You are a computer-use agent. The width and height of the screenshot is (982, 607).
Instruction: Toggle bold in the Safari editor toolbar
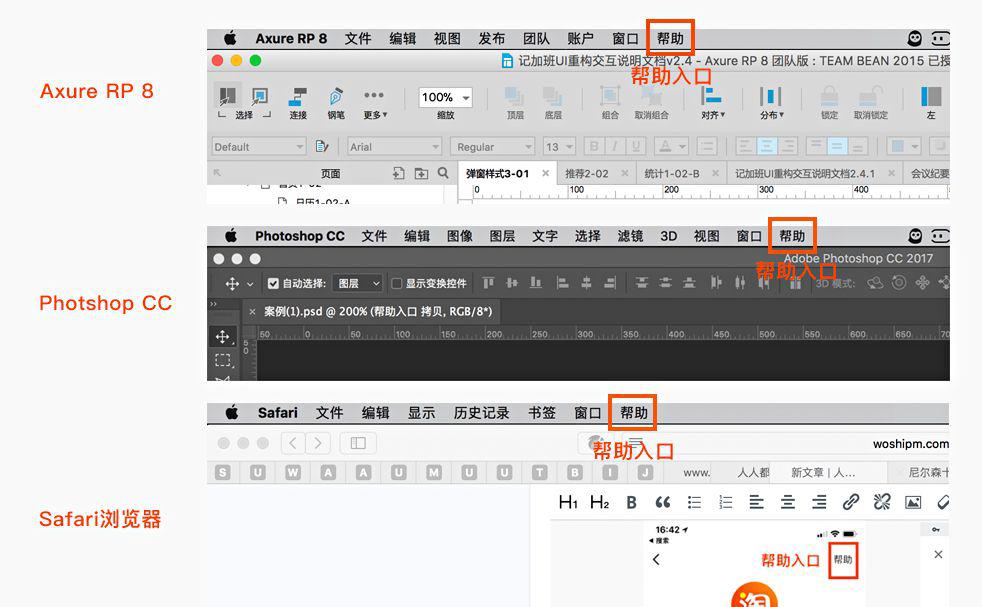[x=631, y=502]
